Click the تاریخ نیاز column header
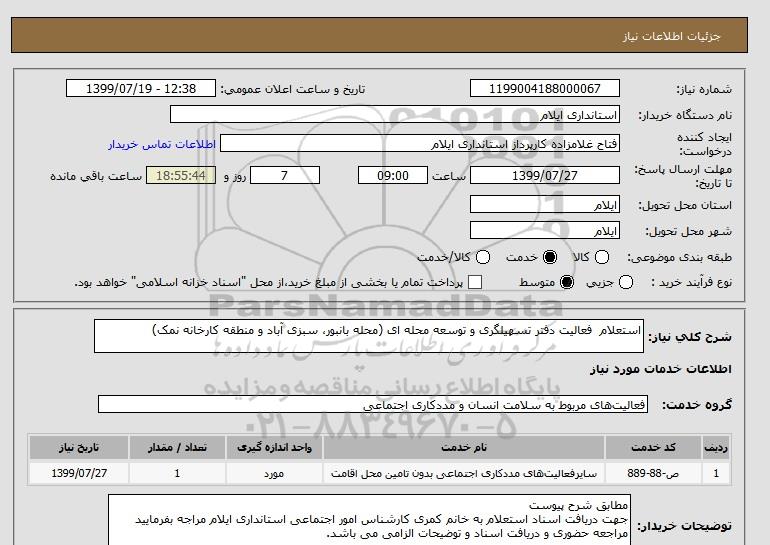 click(x=79, y=448)
